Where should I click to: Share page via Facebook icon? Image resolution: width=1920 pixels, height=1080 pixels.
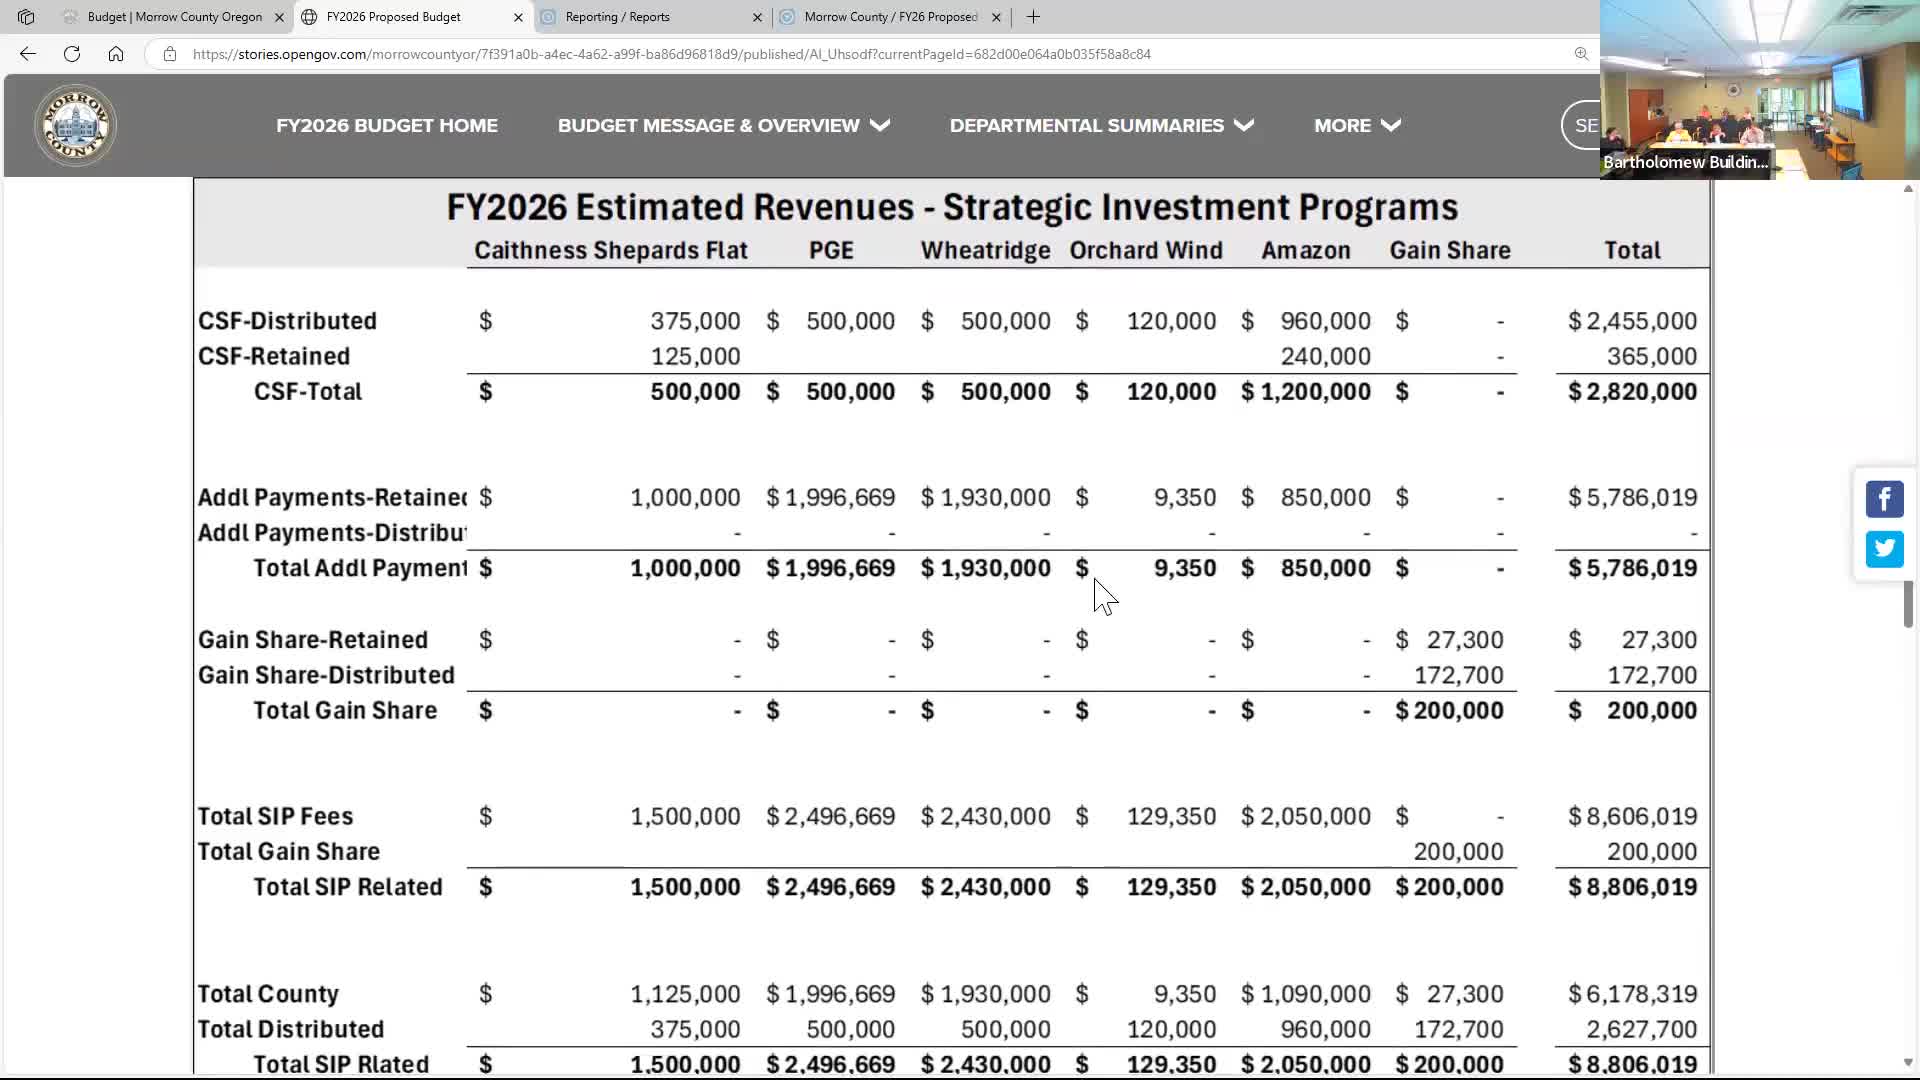(x=1884, y=499)
